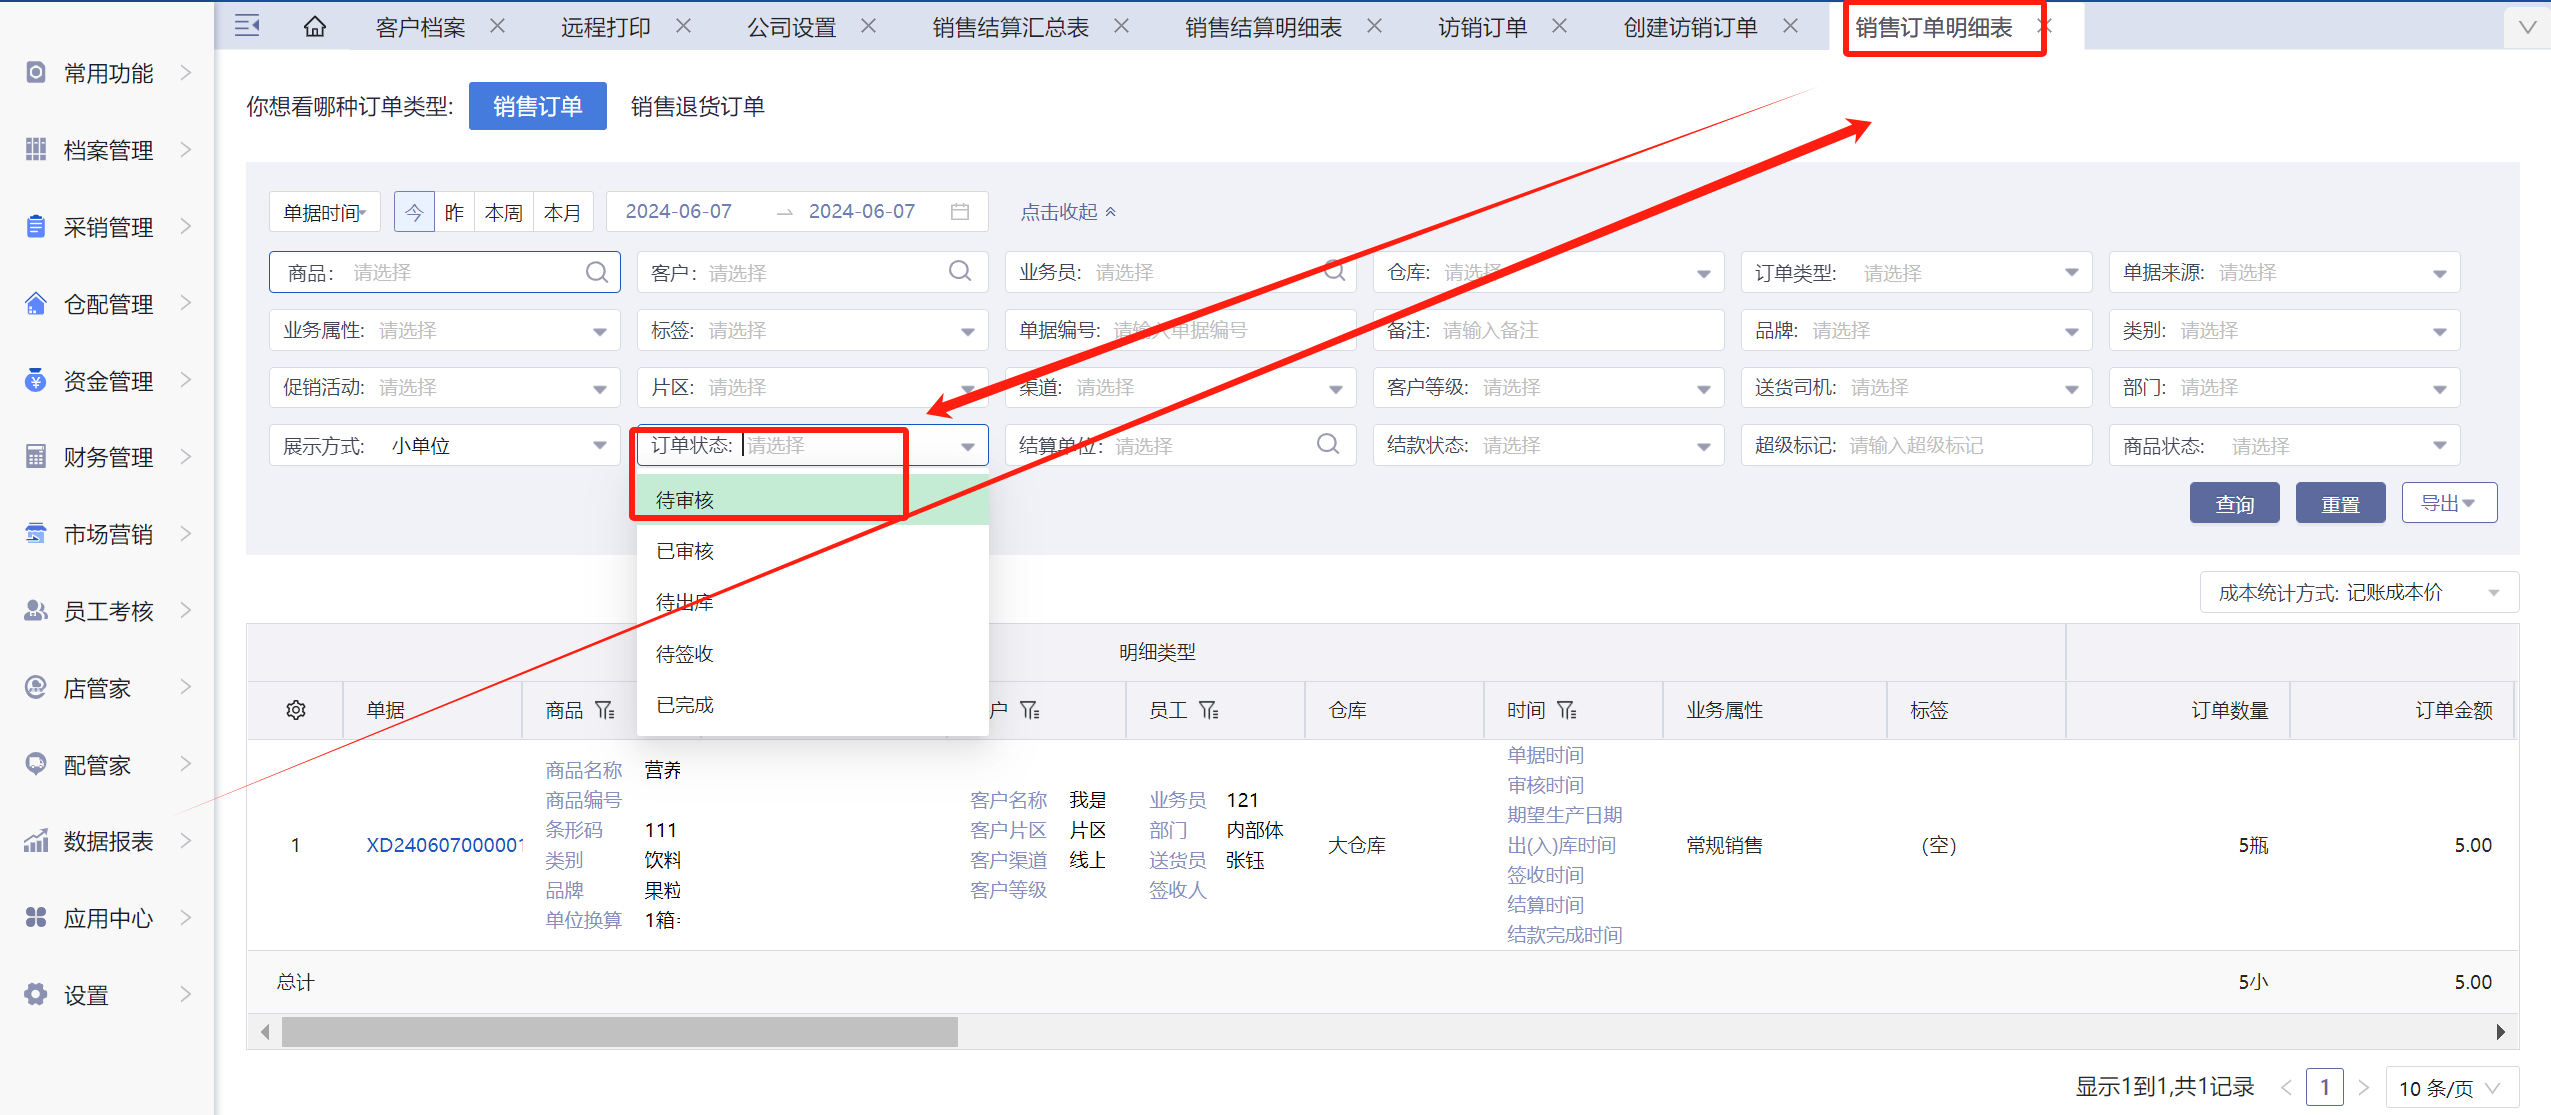Open 仓配管理 sidebar icon
2551x1115 pixels.
click(x=36, y=303)
